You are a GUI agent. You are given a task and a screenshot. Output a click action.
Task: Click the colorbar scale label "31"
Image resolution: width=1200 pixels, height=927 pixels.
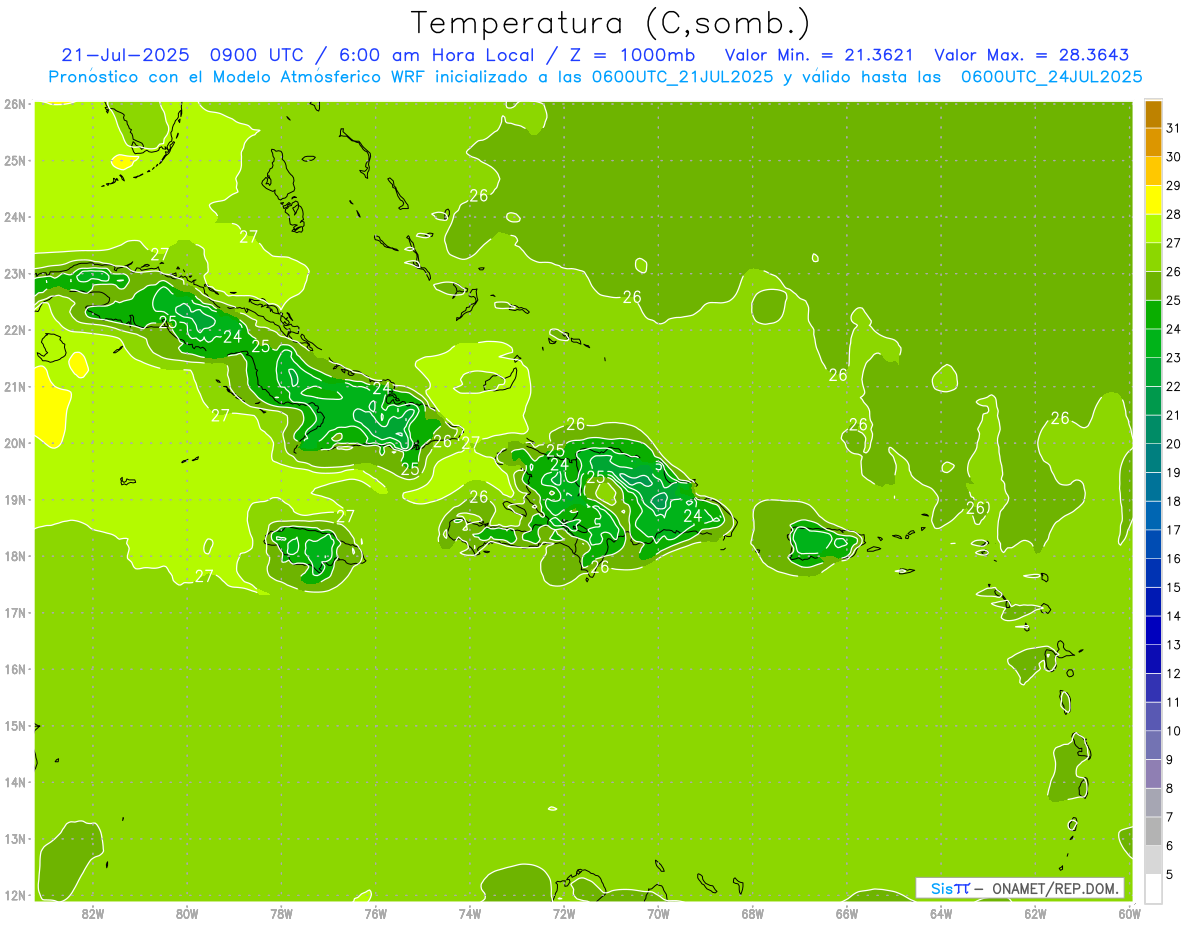pos(1174,128)
